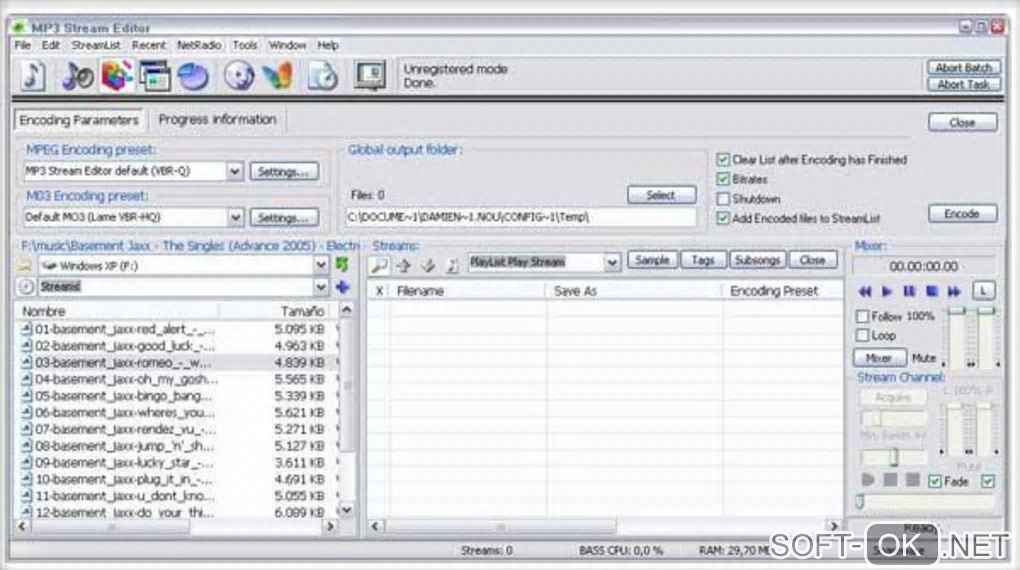Select the Encoding Parameters tab
Image resolution: width=1020 pixels, height=570 pixels.
79,120
